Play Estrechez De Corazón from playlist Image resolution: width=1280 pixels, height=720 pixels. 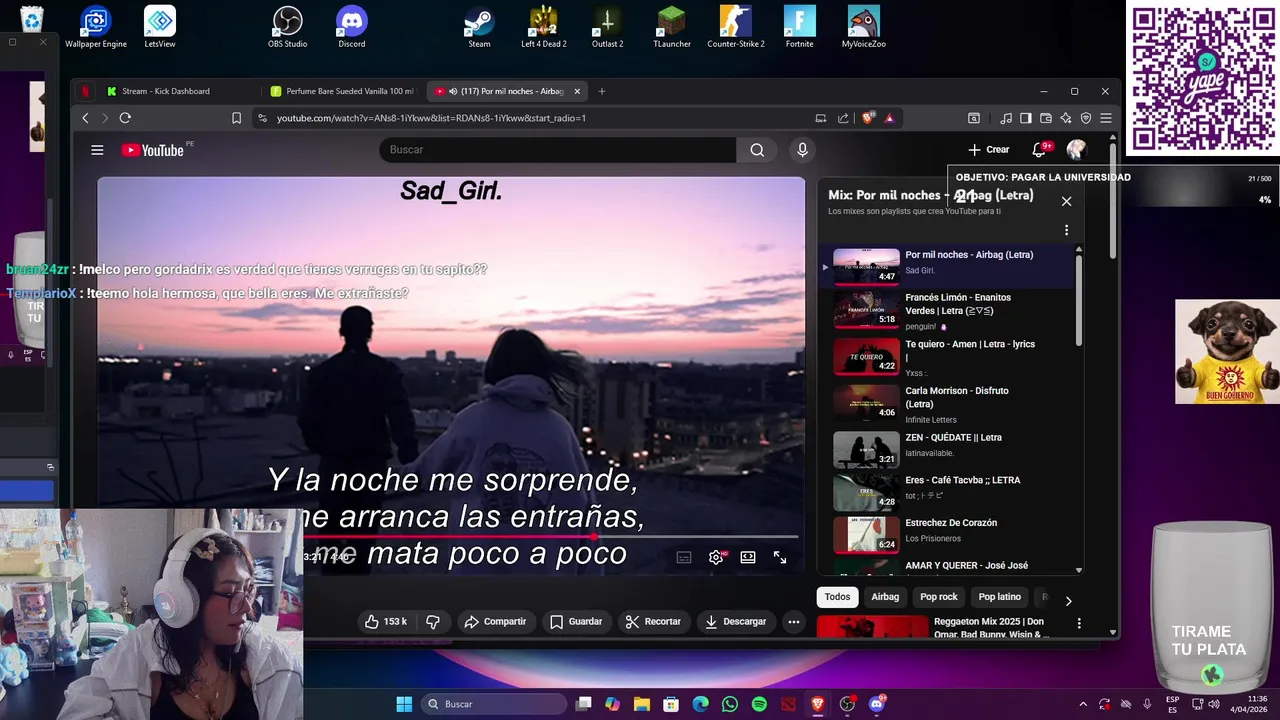click(947, 533)
